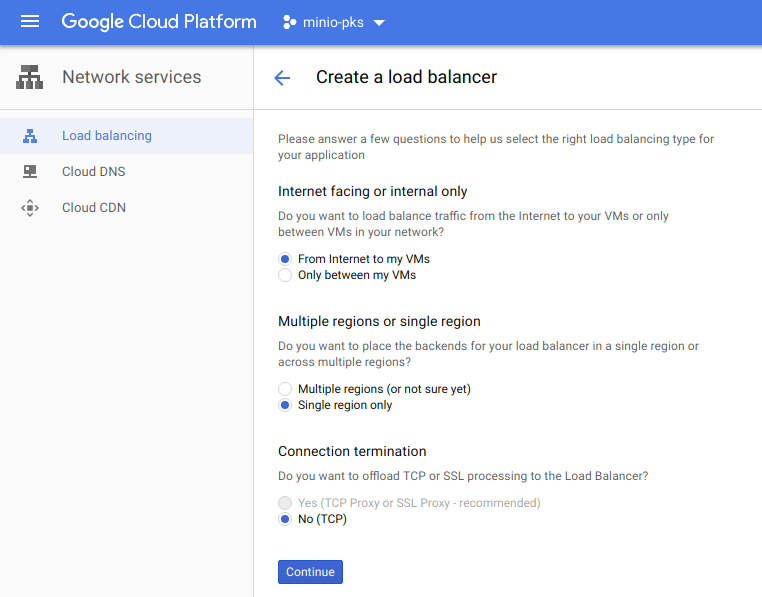Click the Network services header title
Viewport: 762px width, 597px height.
click(x=131, y=77)
